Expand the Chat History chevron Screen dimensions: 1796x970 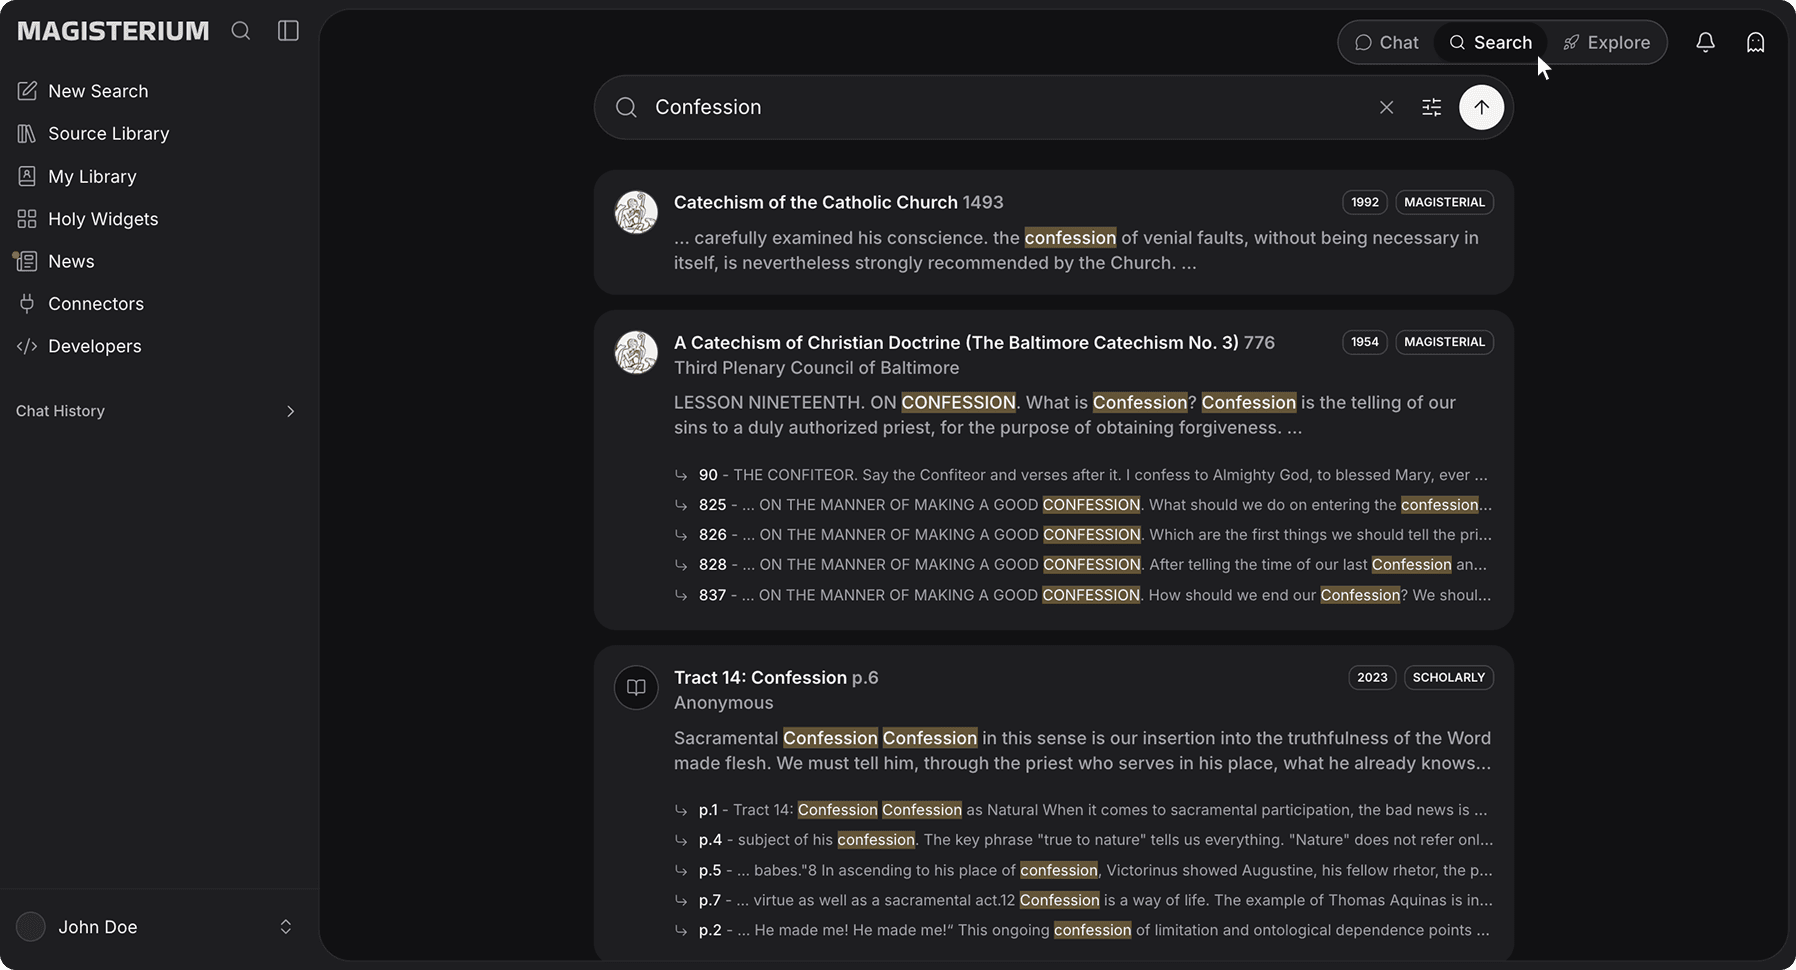[290, 411]
